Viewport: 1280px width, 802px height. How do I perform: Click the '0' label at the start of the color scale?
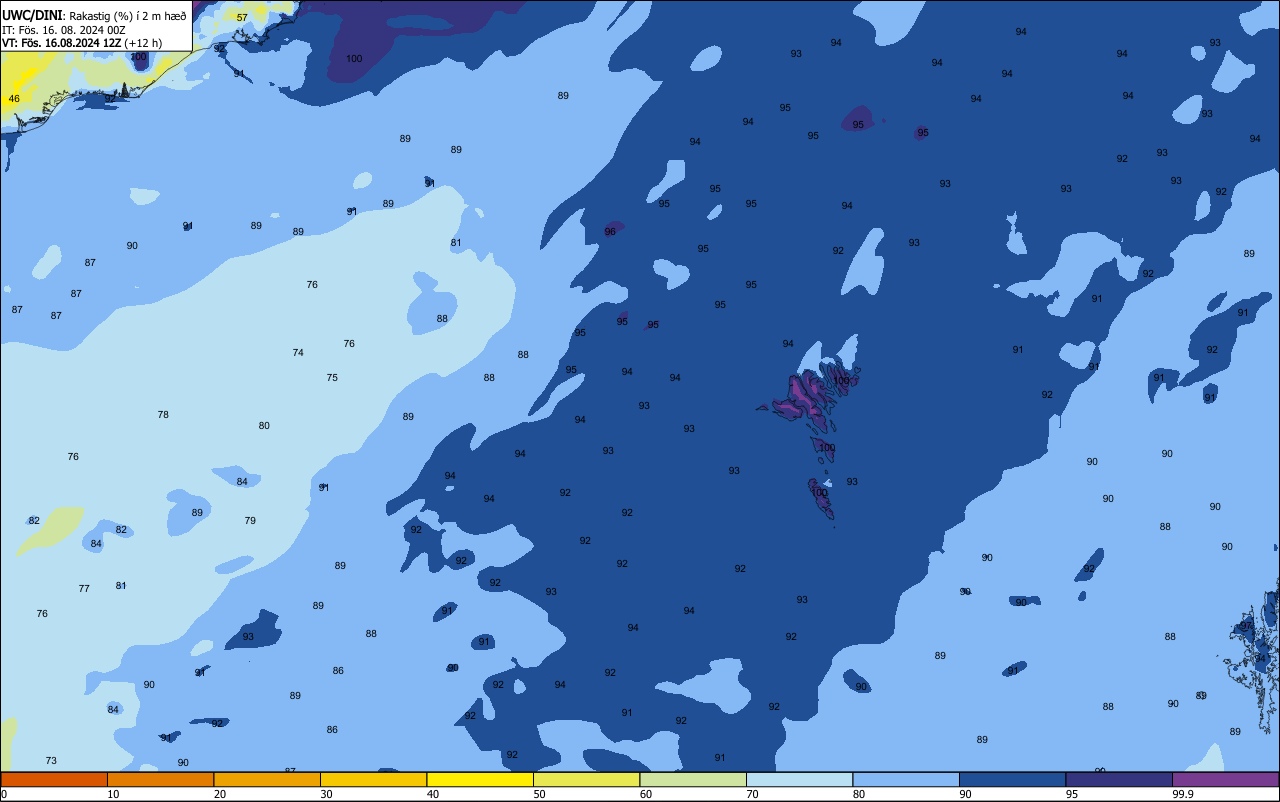click(x=4, y=794)
